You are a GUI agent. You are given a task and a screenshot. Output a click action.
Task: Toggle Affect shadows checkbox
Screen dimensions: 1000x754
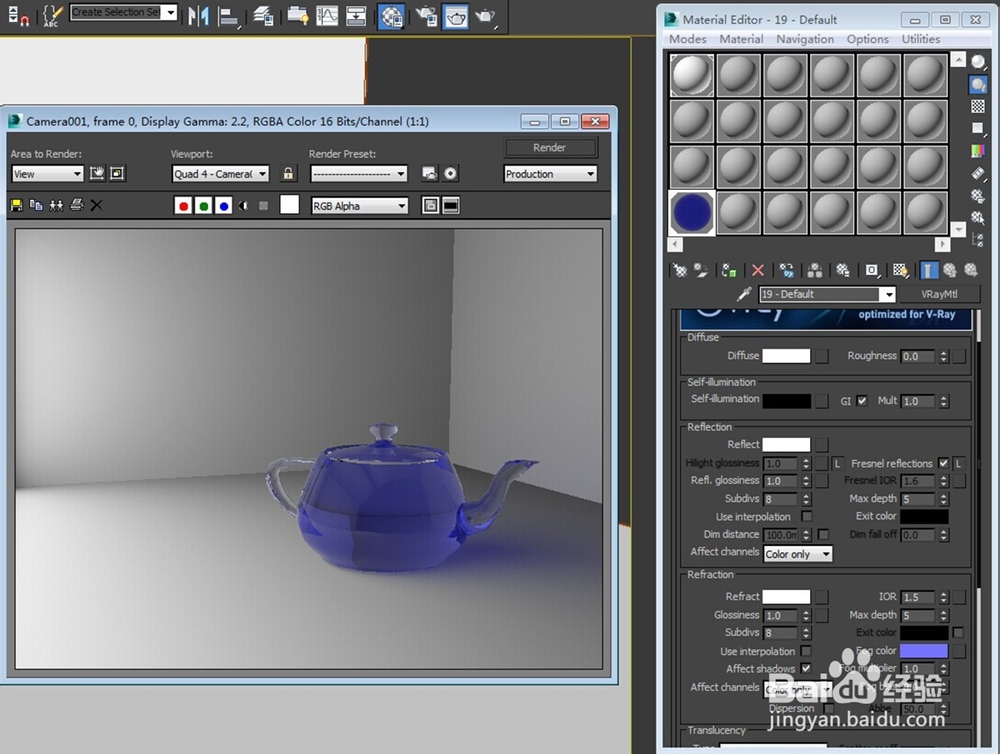click(x=806, y=668)
